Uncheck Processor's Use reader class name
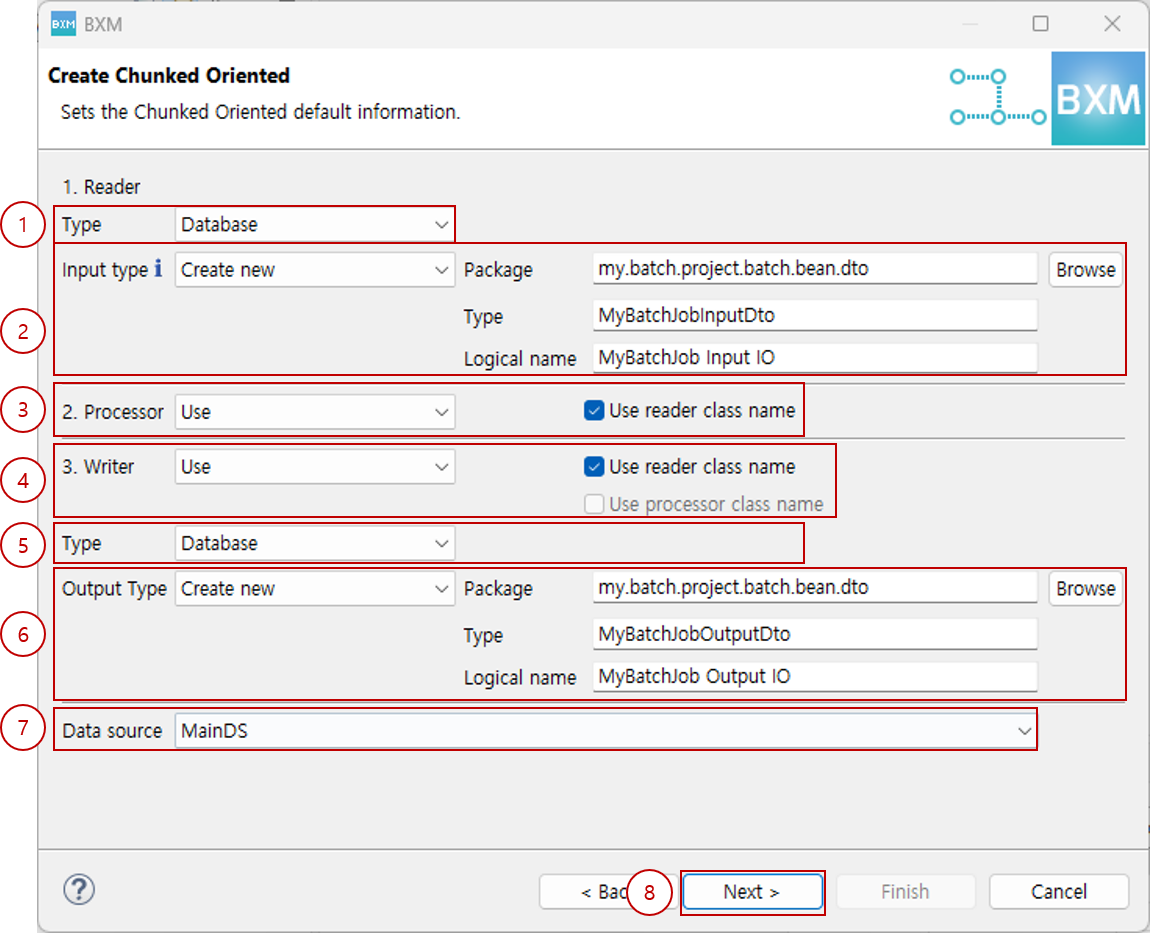 [594, 410]
